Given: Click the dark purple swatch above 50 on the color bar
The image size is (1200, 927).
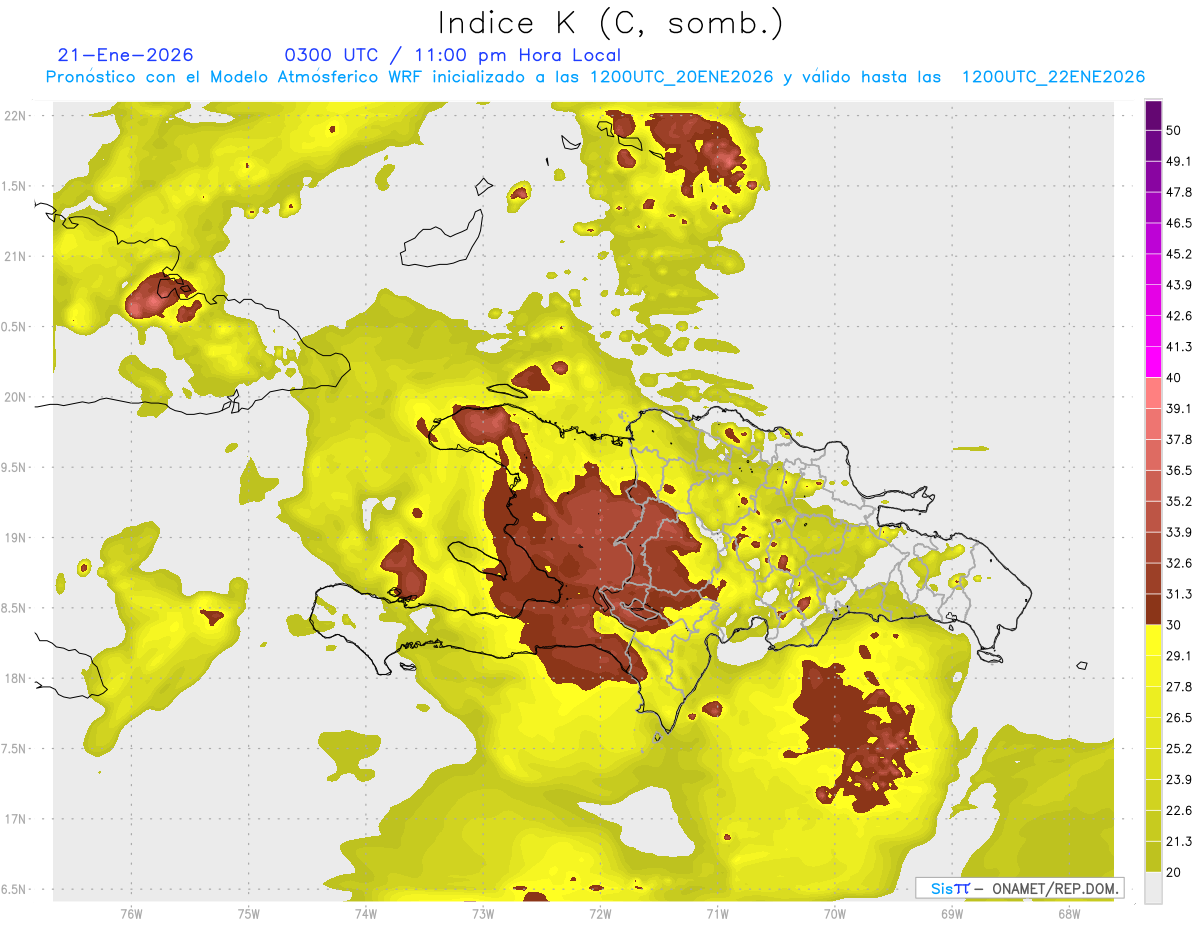Looking at the screenshot, I should coord(1153,115).
